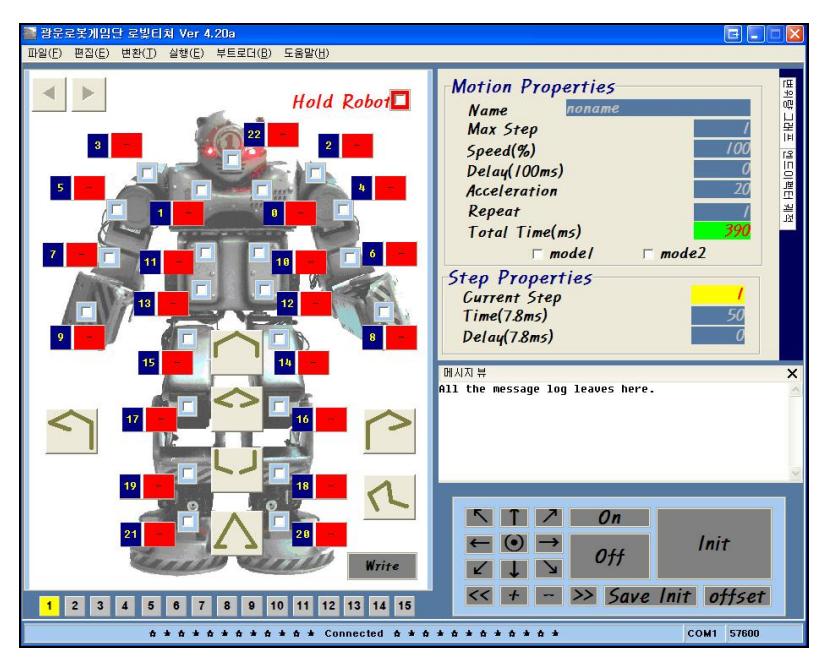Click the red value box of servo 15
The image size is (828, 660).
pos(177,362)
